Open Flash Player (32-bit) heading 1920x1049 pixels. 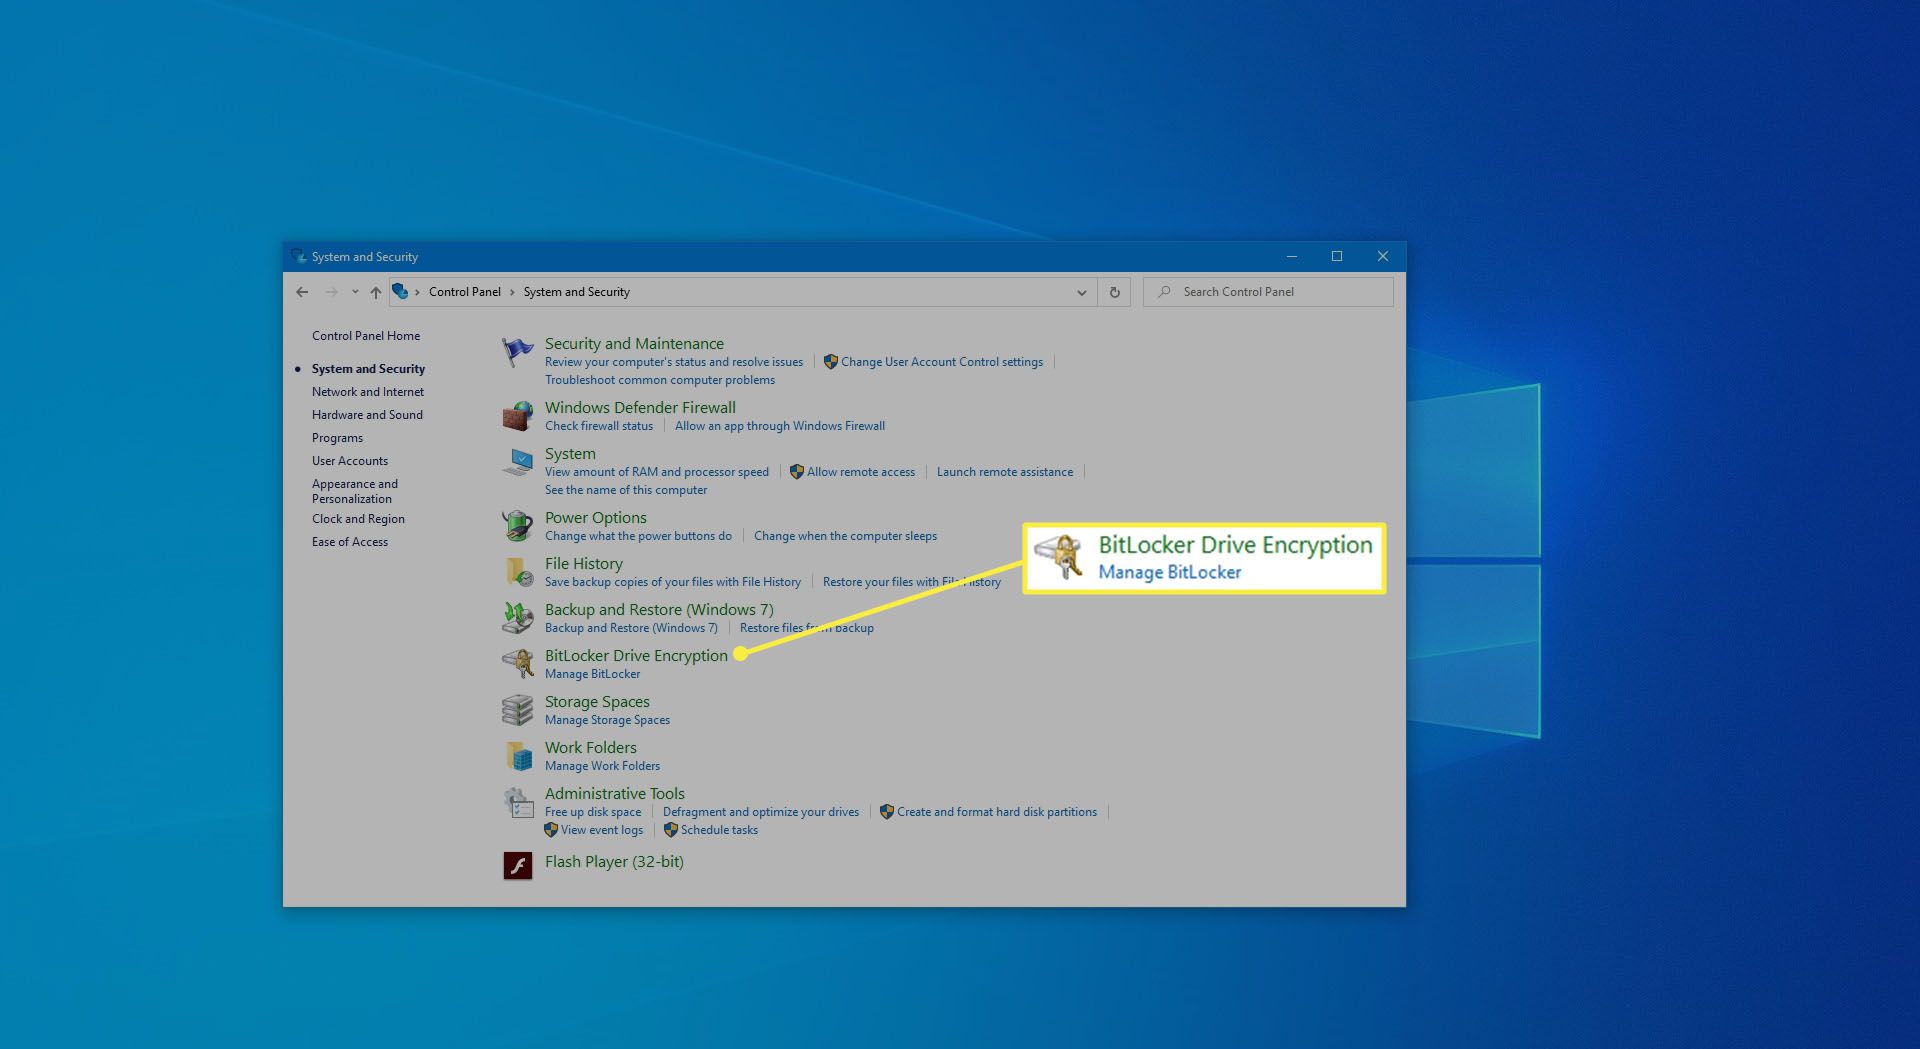(614, 862)
